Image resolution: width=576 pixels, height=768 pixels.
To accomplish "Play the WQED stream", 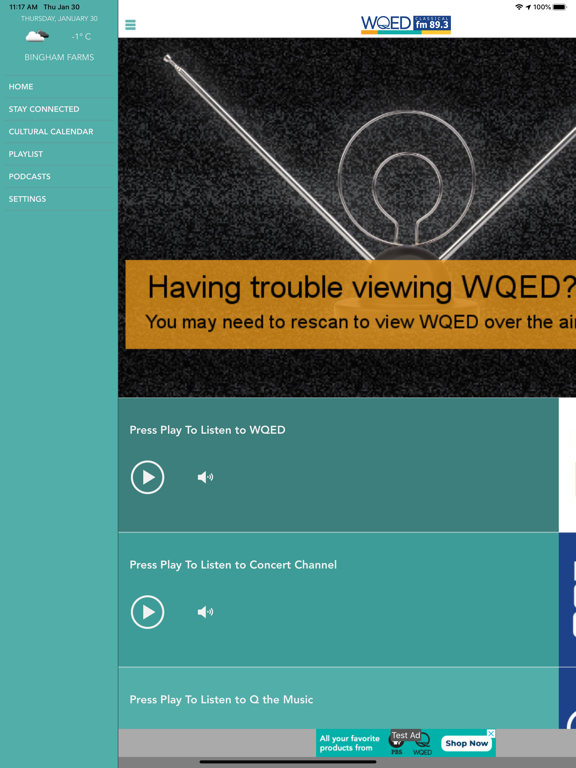I will [x=147, y=477].
